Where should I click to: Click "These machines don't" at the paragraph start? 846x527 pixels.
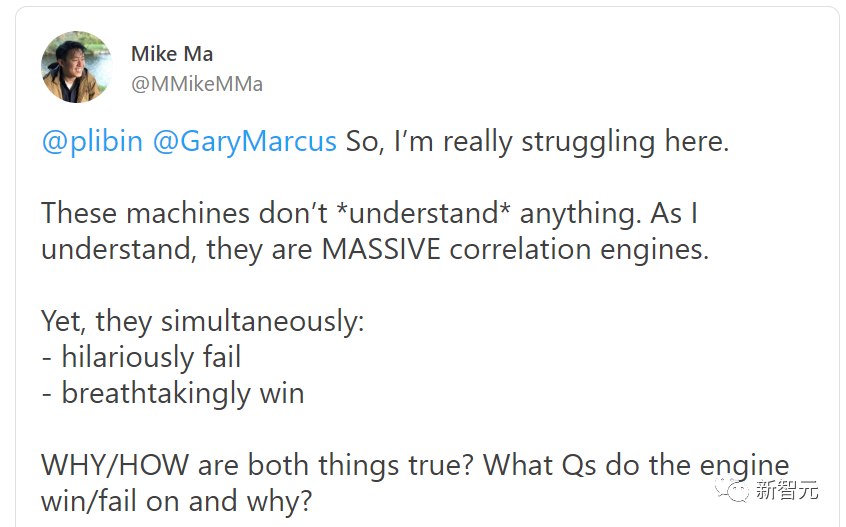[185, 213]
